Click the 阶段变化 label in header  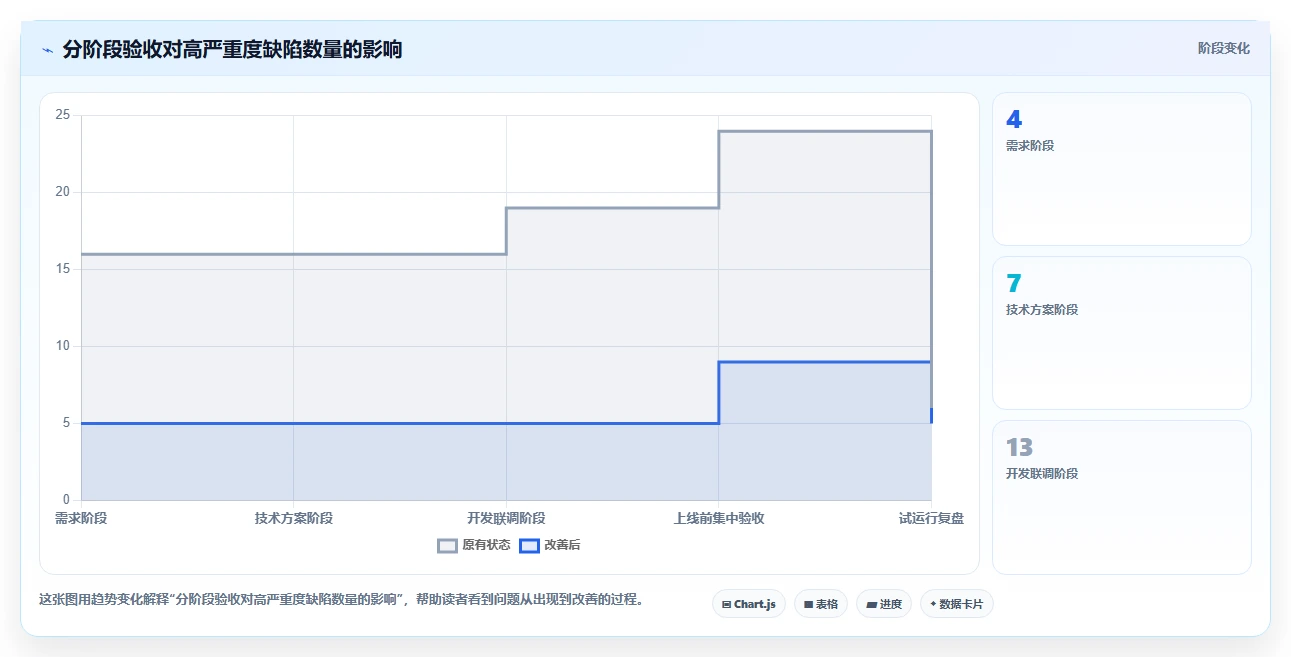click(1223, 48)
